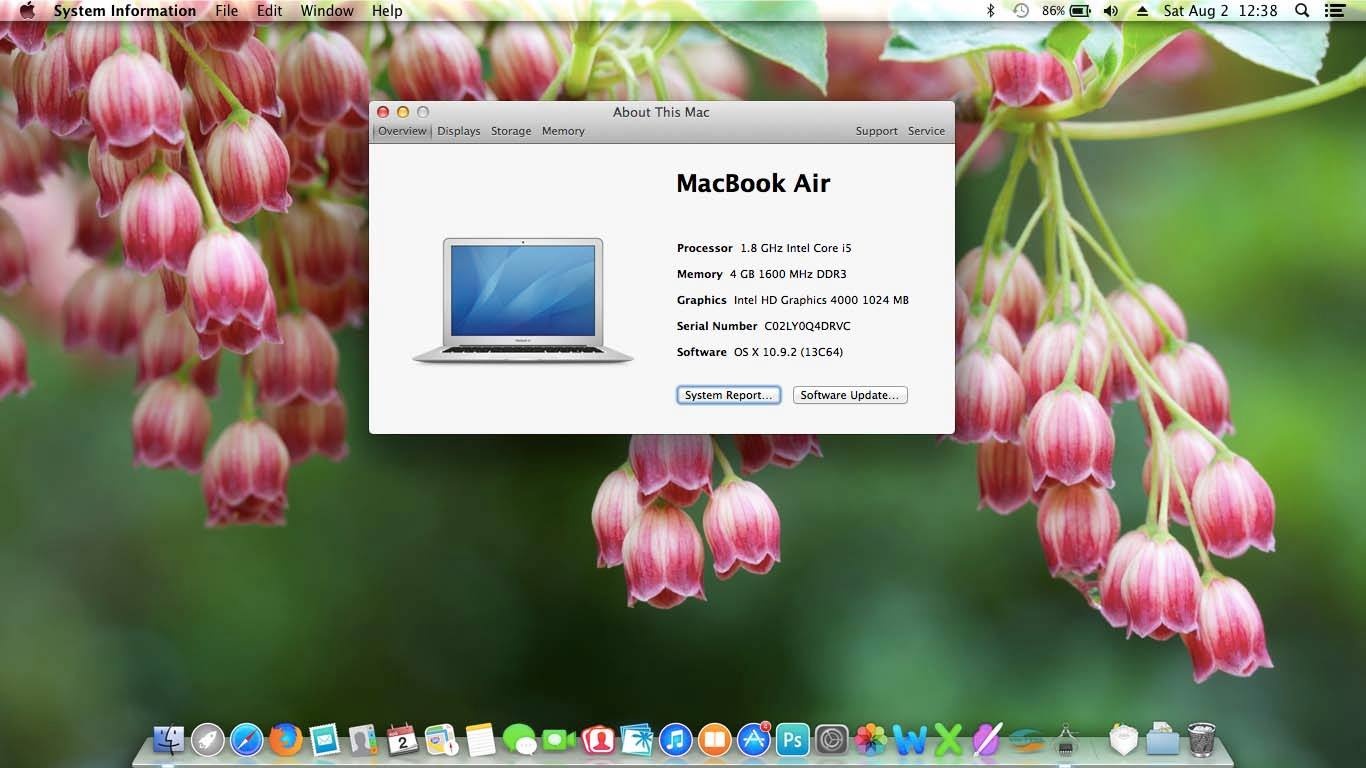
Task: Open iTunes in the dock
Action: tap(676, 740)
